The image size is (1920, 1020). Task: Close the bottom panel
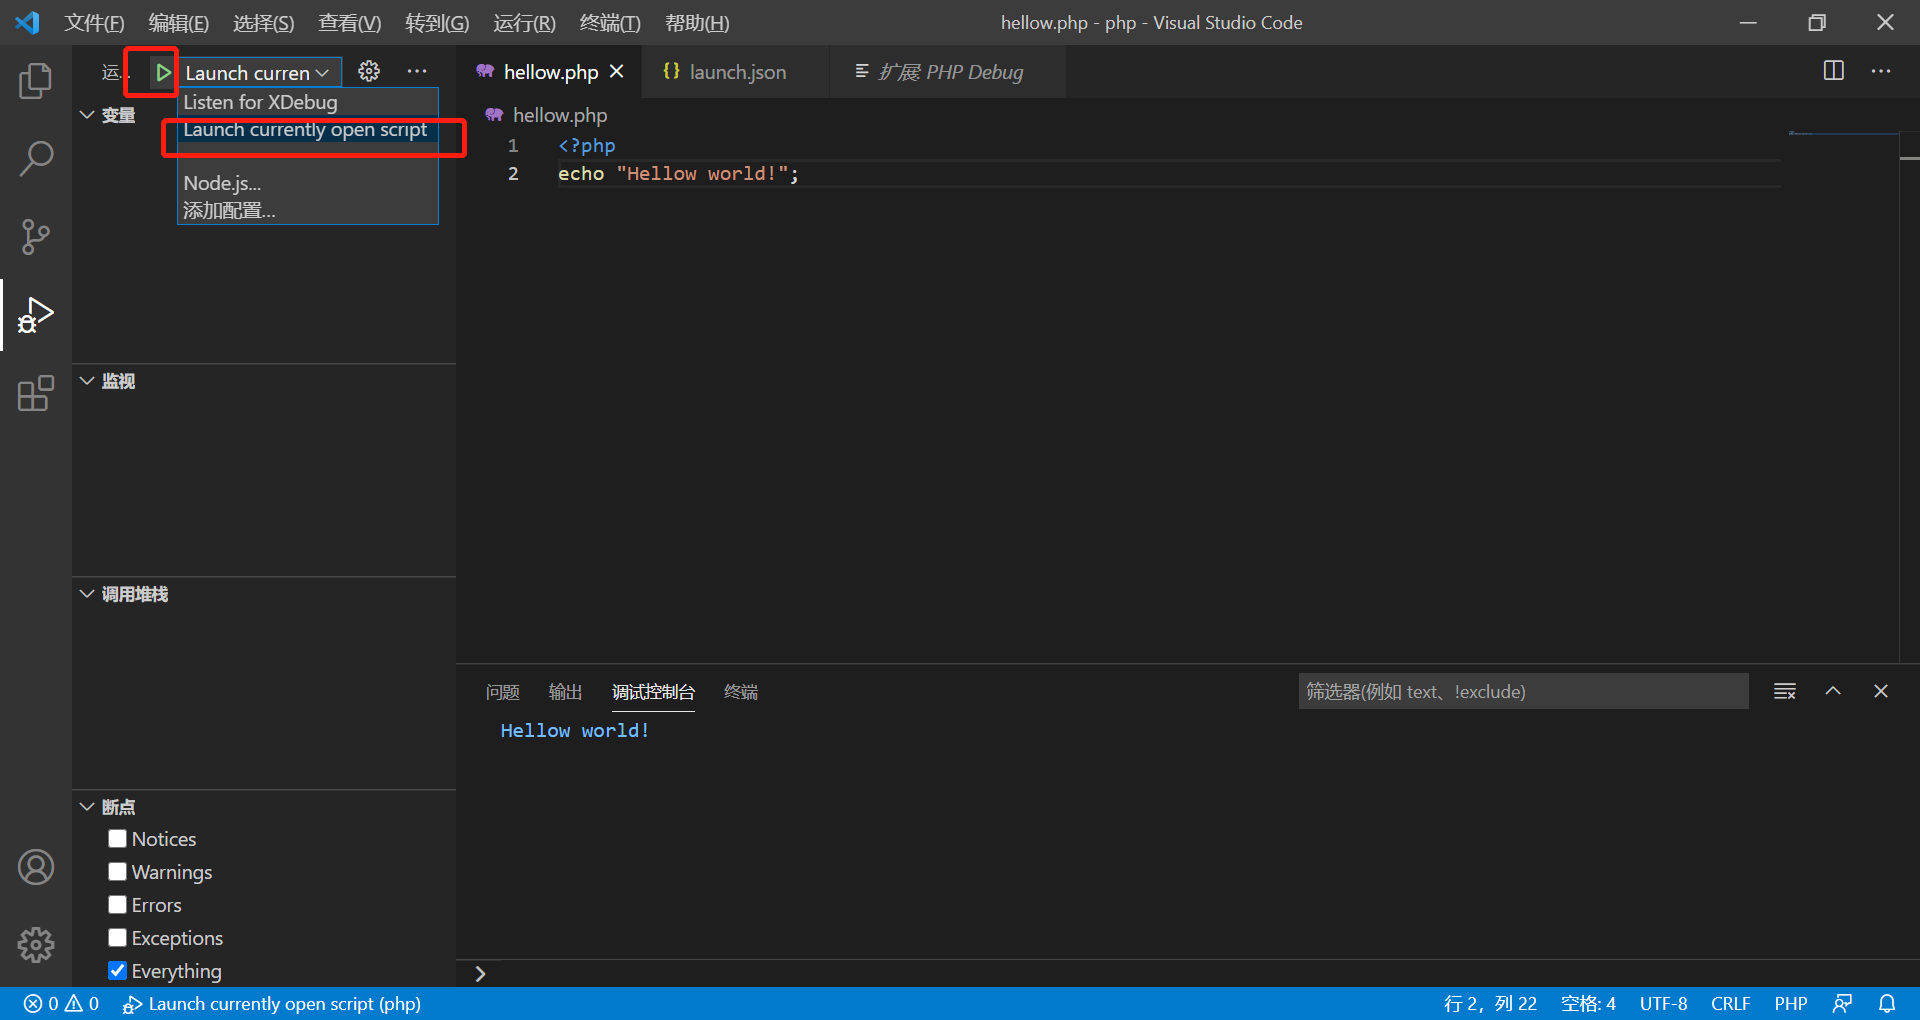1881,691
